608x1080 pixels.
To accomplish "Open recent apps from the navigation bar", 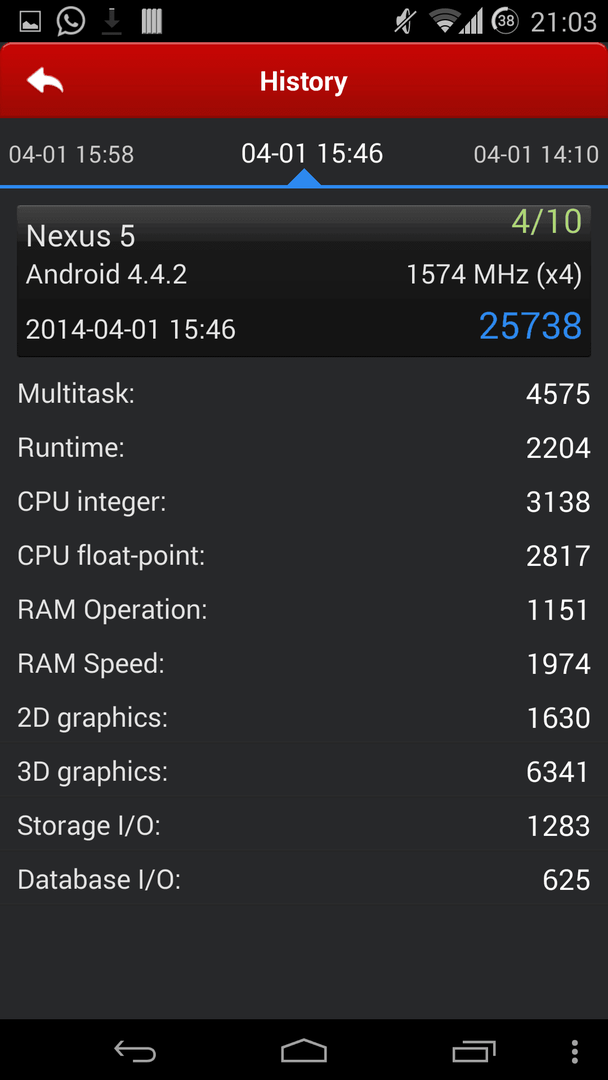I will [474, 1051].
